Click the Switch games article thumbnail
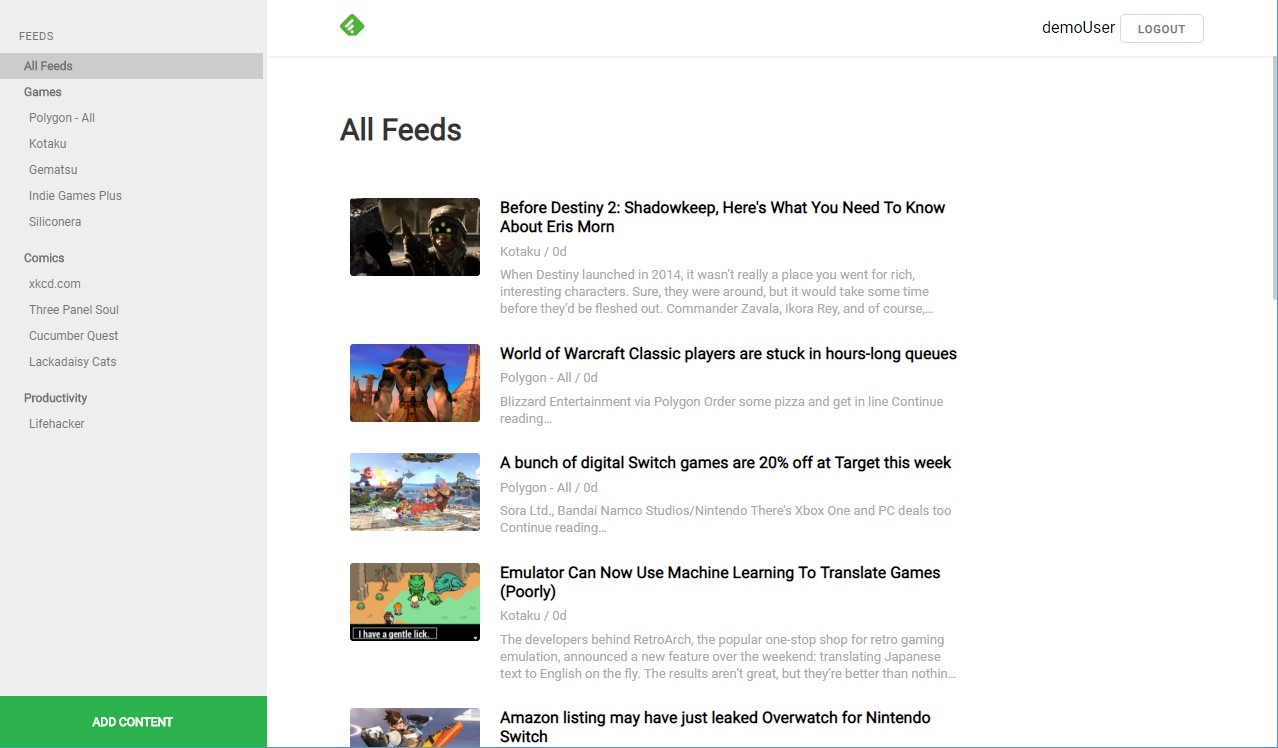This screenshot has width=1278, height=748. pos(415,492)
